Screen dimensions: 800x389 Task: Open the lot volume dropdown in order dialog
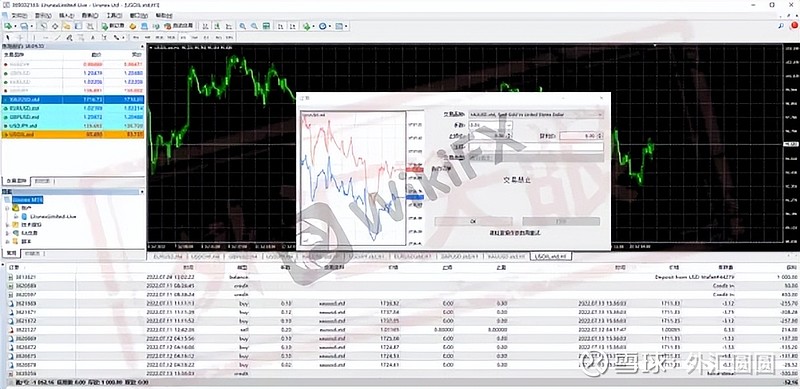coord(490,125)
